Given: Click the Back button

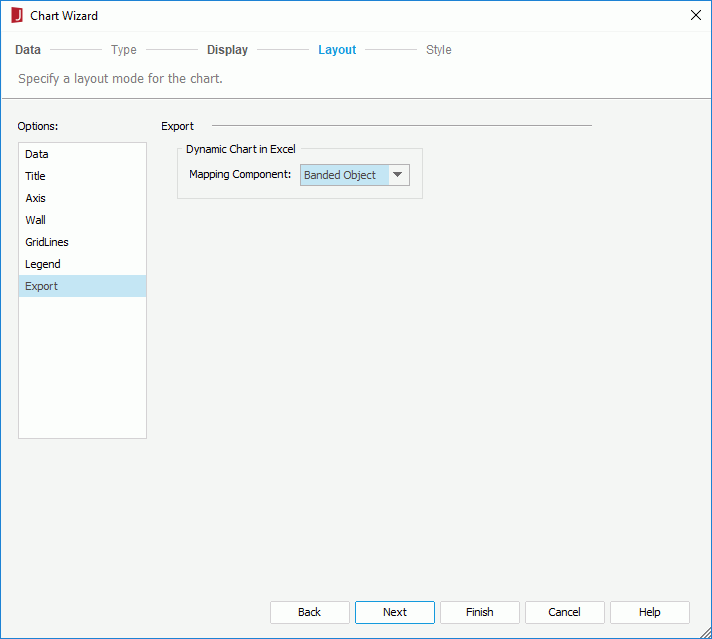Looking at the screenshot, I should (x=310, y=612).
